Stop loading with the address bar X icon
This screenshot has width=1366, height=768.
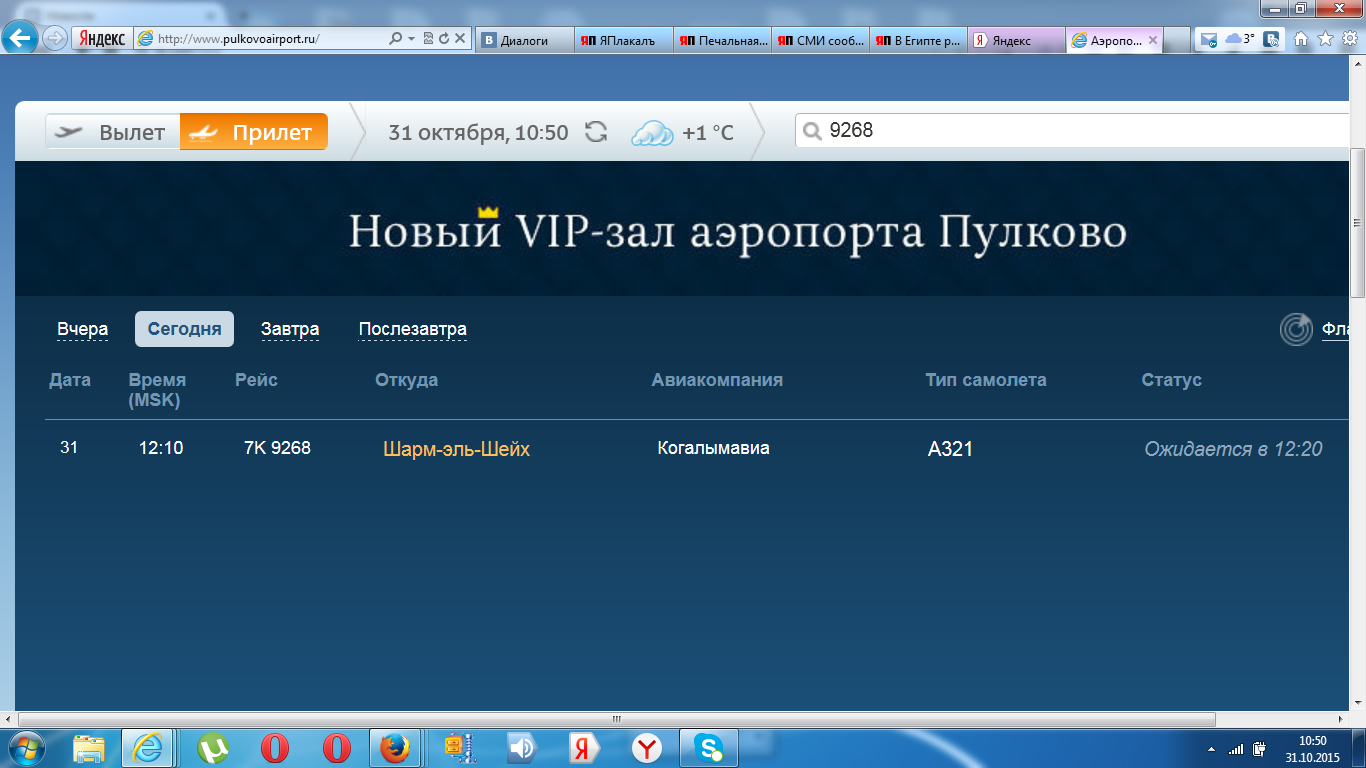460,39
